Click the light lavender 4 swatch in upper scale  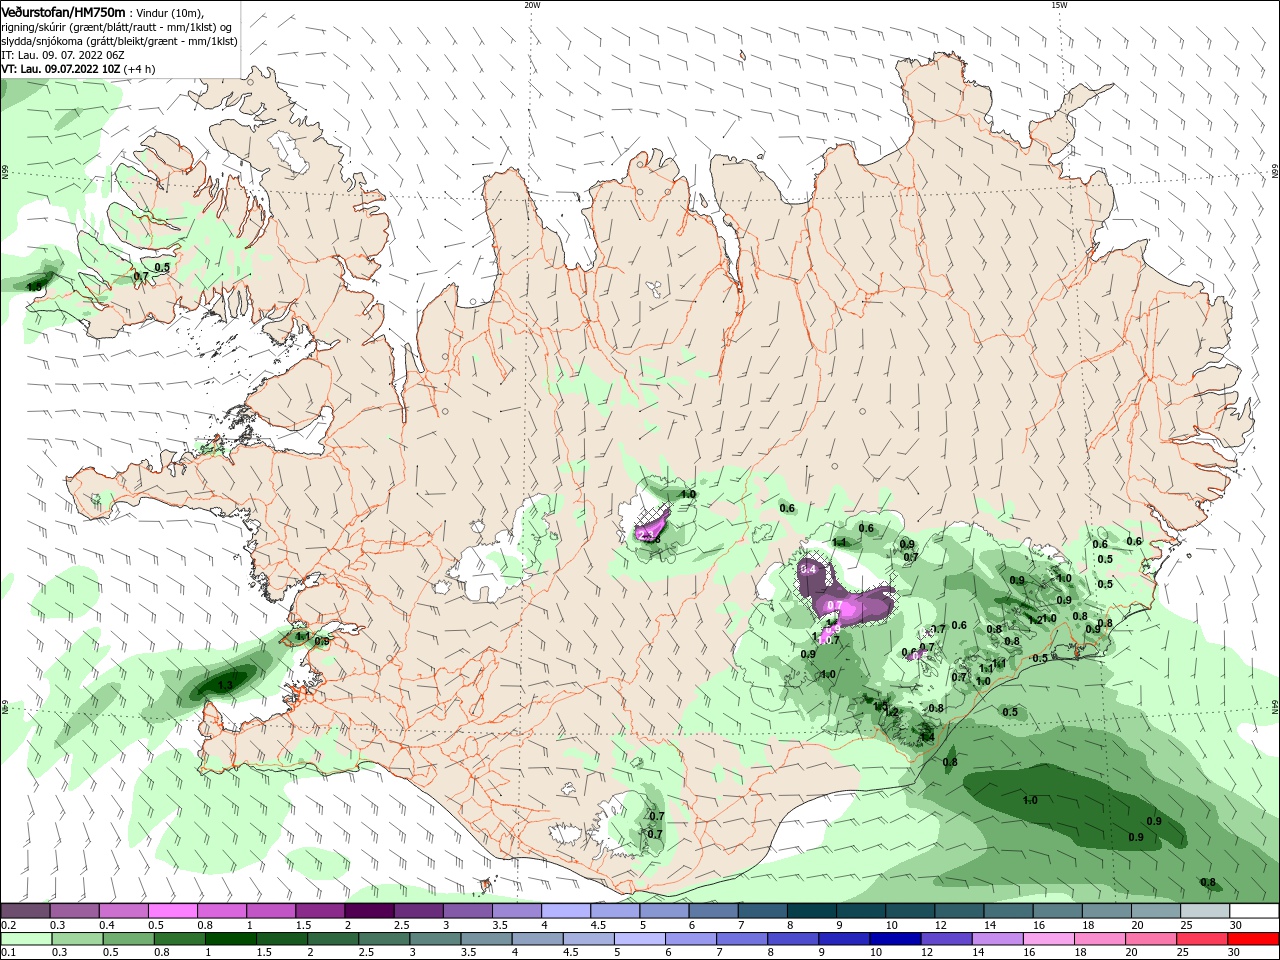tap(566, 911)
